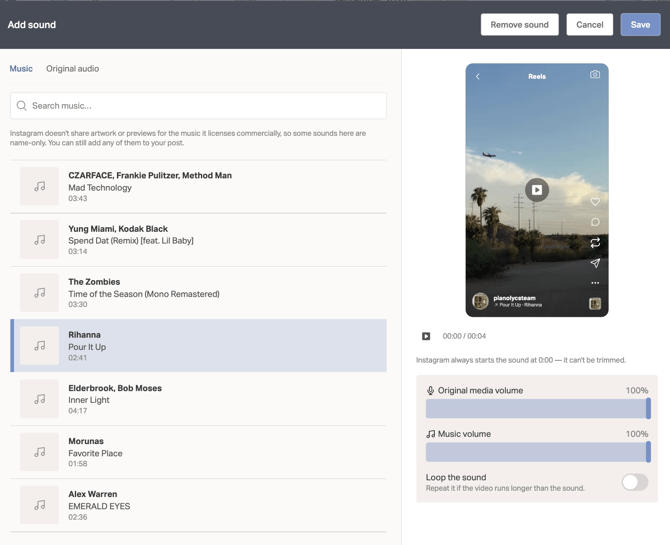Click the Remove sound button
Viewport: 670px width, 545px height.
(519, 25)
